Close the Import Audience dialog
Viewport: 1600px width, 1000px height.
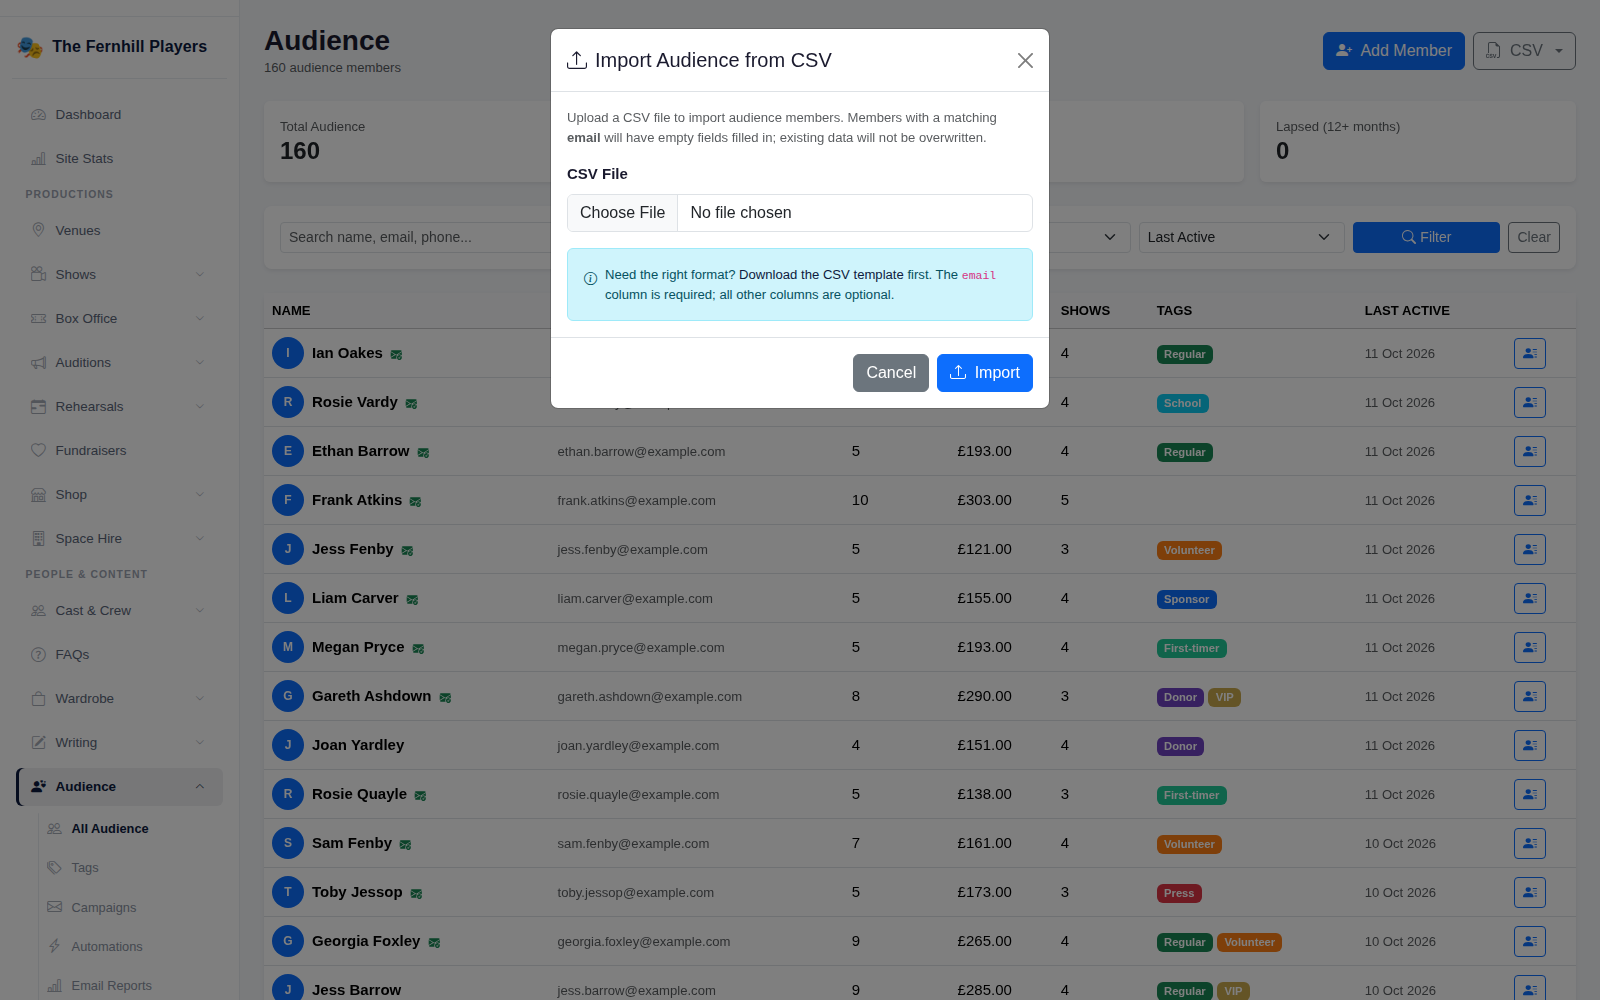click(x=1025, y=61)
